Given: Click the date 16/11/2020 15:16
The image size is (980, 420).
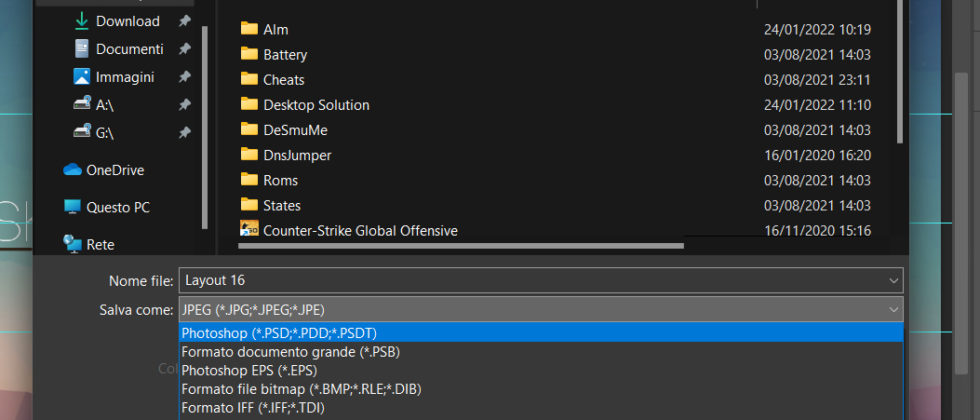Looking at the screenshot, I should pos(818,231).
